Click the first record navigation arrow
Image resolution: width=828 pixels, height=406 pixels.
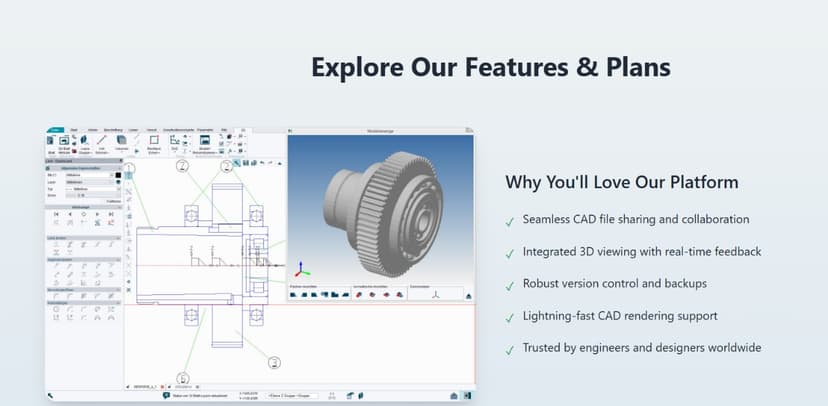pos(54,214)
